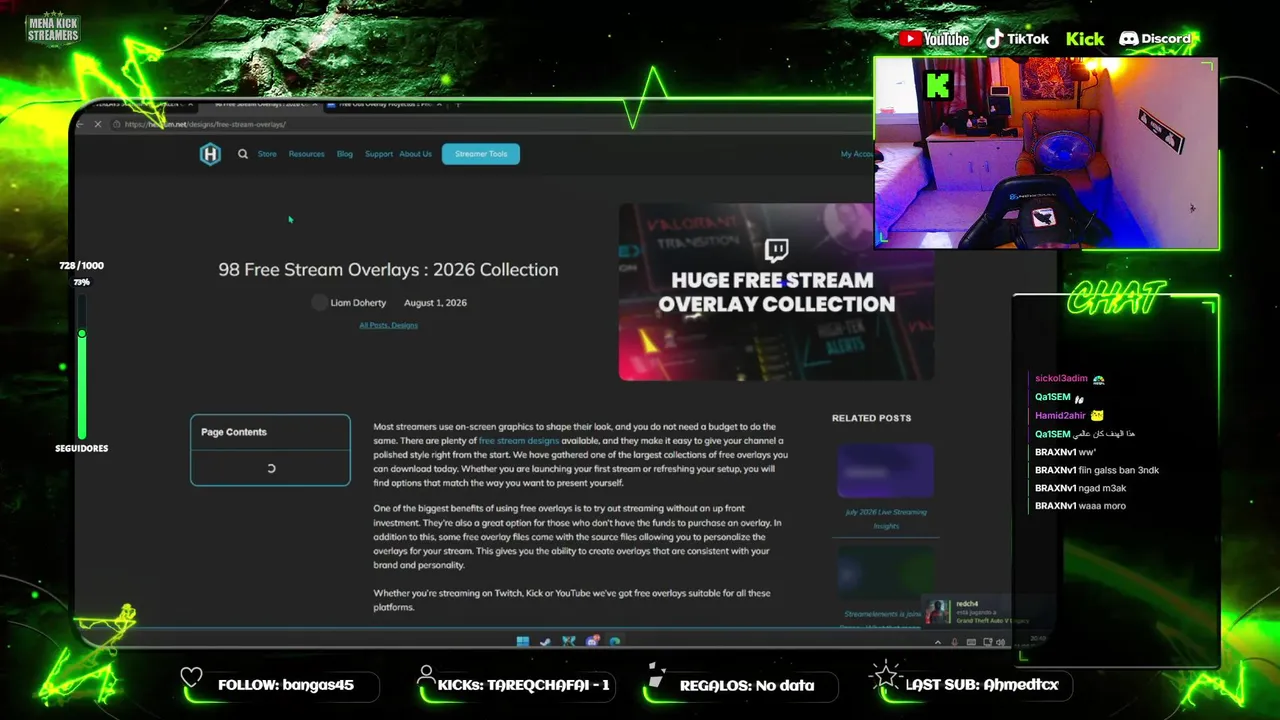Click the site info icon beside the URL

(x=117, y=124)
